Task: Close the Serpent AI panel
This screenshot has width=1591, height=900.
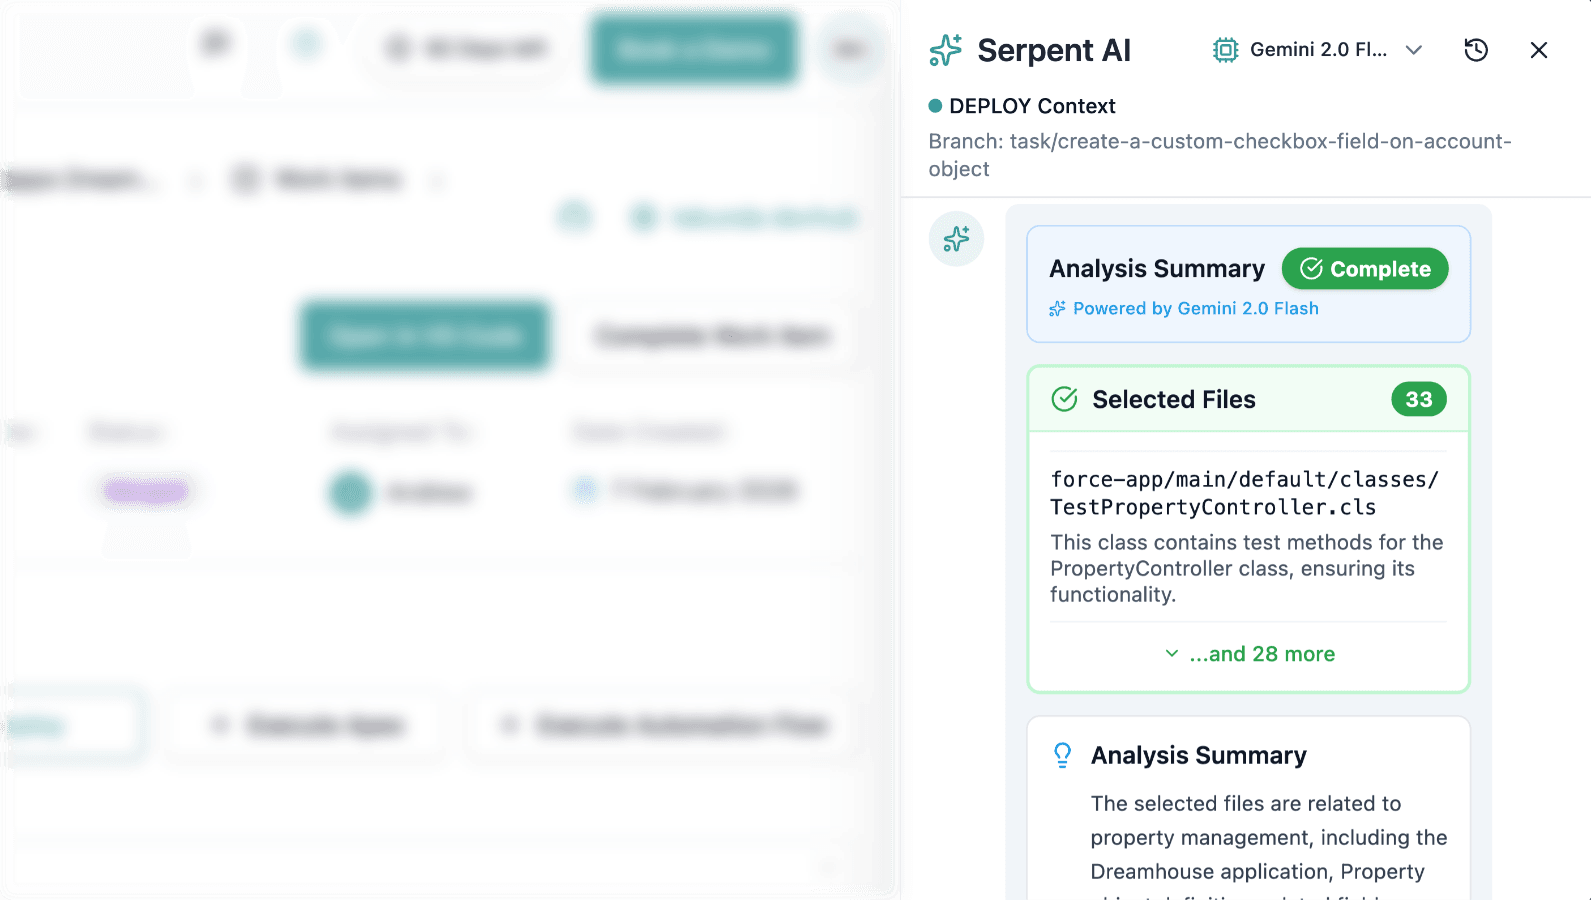Action: click(x=1539, y=50)
